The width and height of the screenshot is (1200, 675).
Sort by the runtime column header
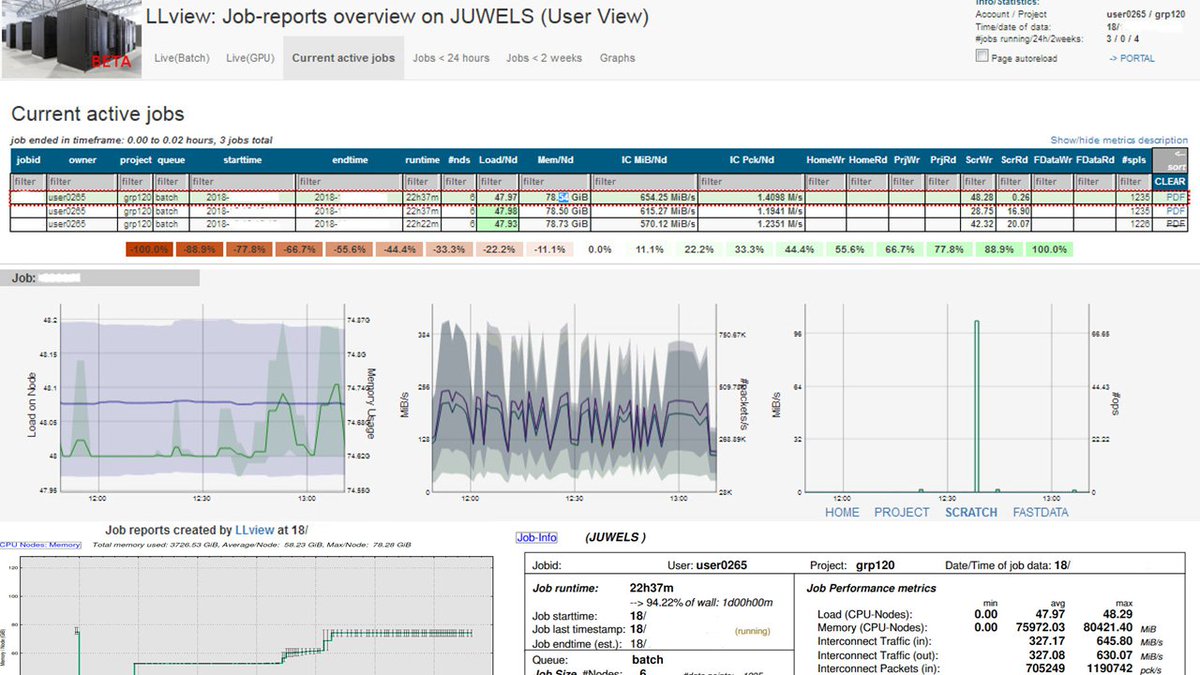click(x=422, y=160)
